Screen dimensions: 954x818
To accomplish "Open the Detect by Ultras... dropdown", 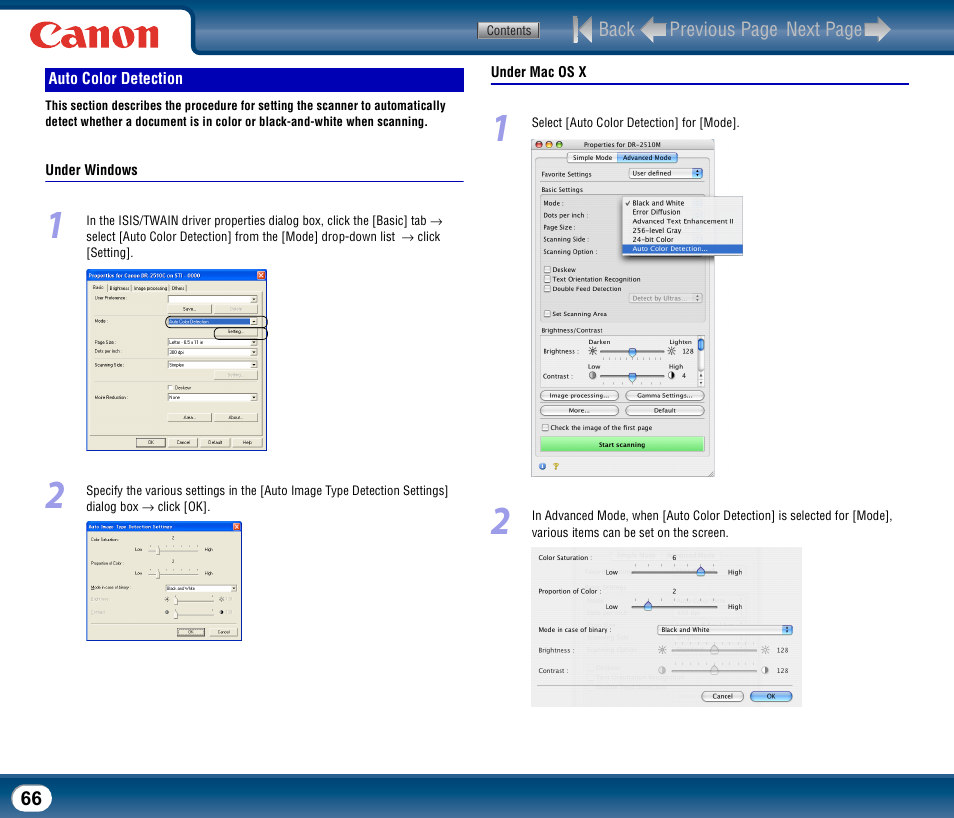I will [x=666, y=298].
